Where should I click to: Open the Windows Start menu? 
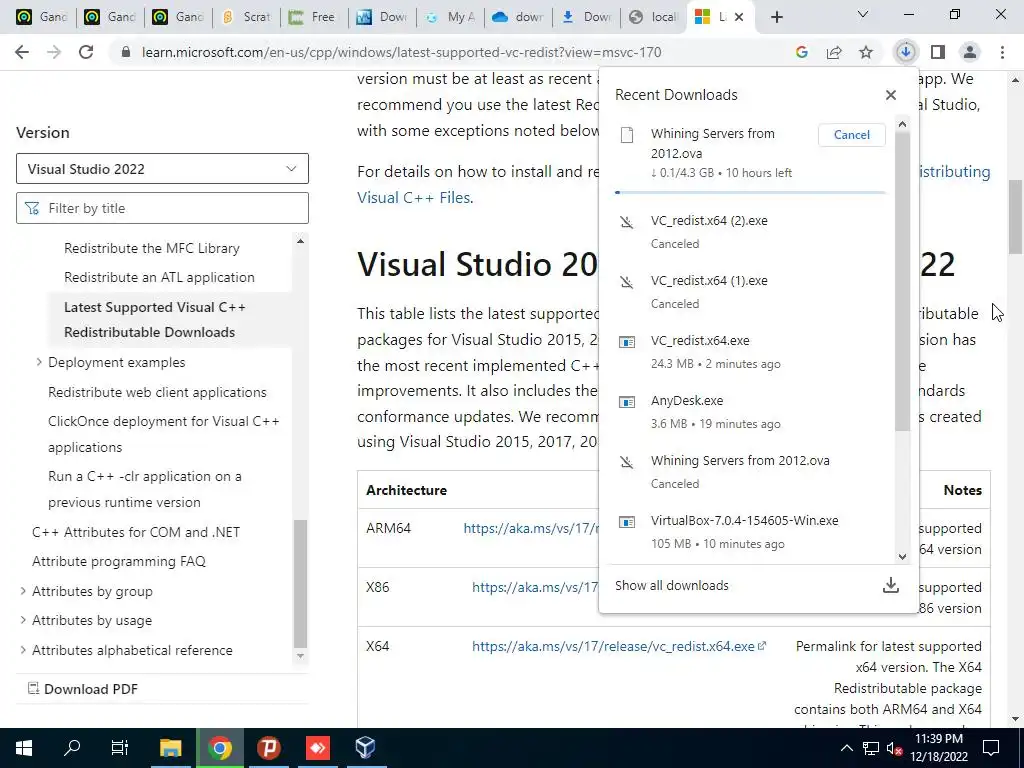pyautogui.click(x=24, y=748)
